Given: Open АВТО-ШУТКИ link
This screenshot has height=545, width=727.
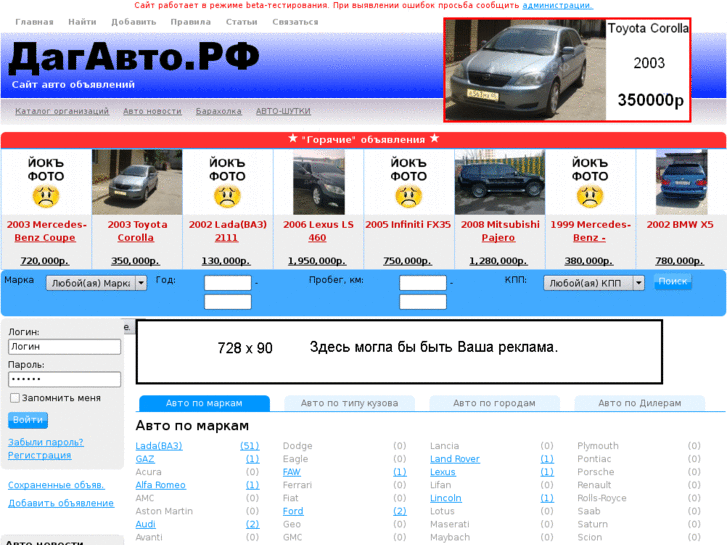Looking at the screenshot, I should [283, 111].
